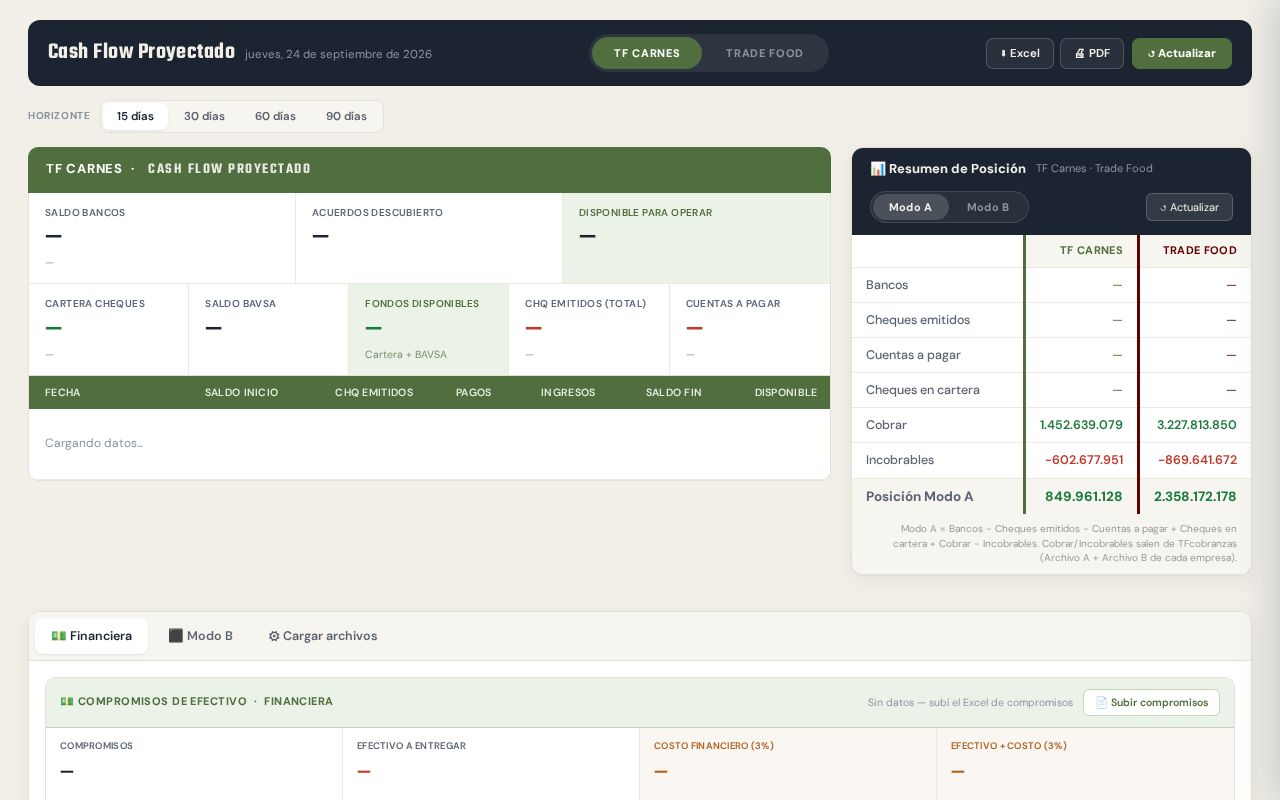The image size is (1280, 800).
Task: Click the INGRESOS column header
Action: [568, 392]
